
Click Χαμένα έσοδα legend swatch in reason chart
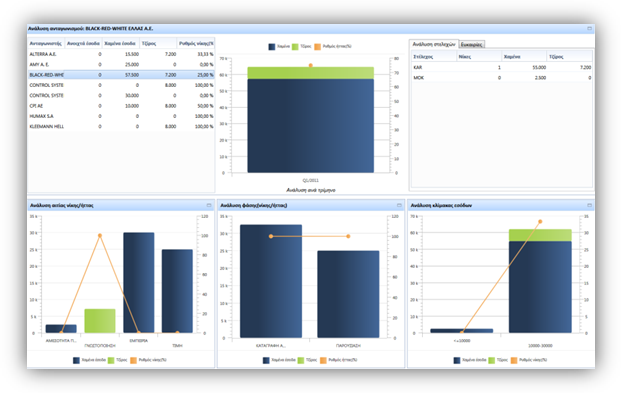pos(76,360)
